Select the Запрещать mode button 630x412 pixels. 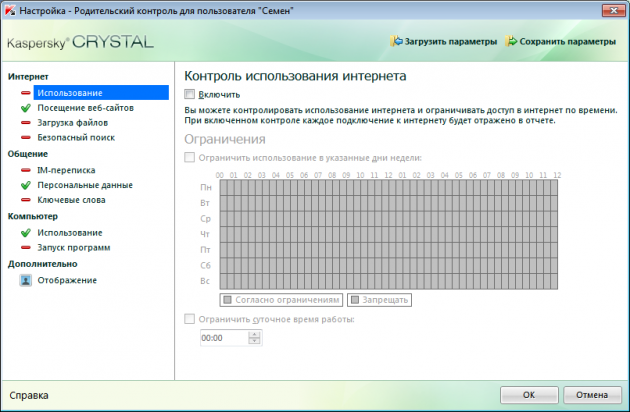click(x=379, y=300)
